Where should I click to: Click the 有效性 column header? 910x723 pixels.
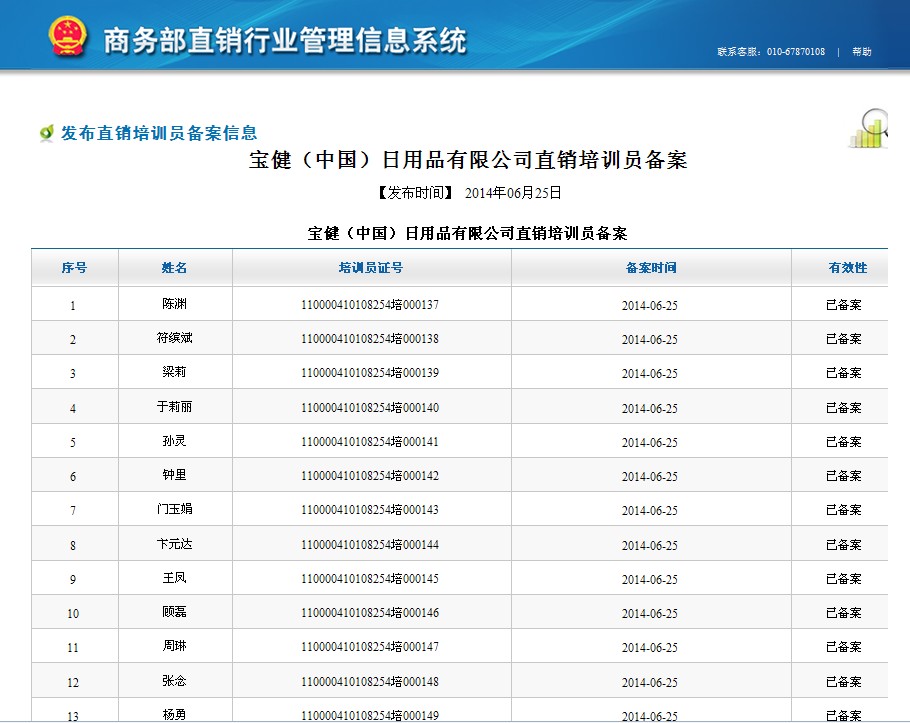coord(847,268)
